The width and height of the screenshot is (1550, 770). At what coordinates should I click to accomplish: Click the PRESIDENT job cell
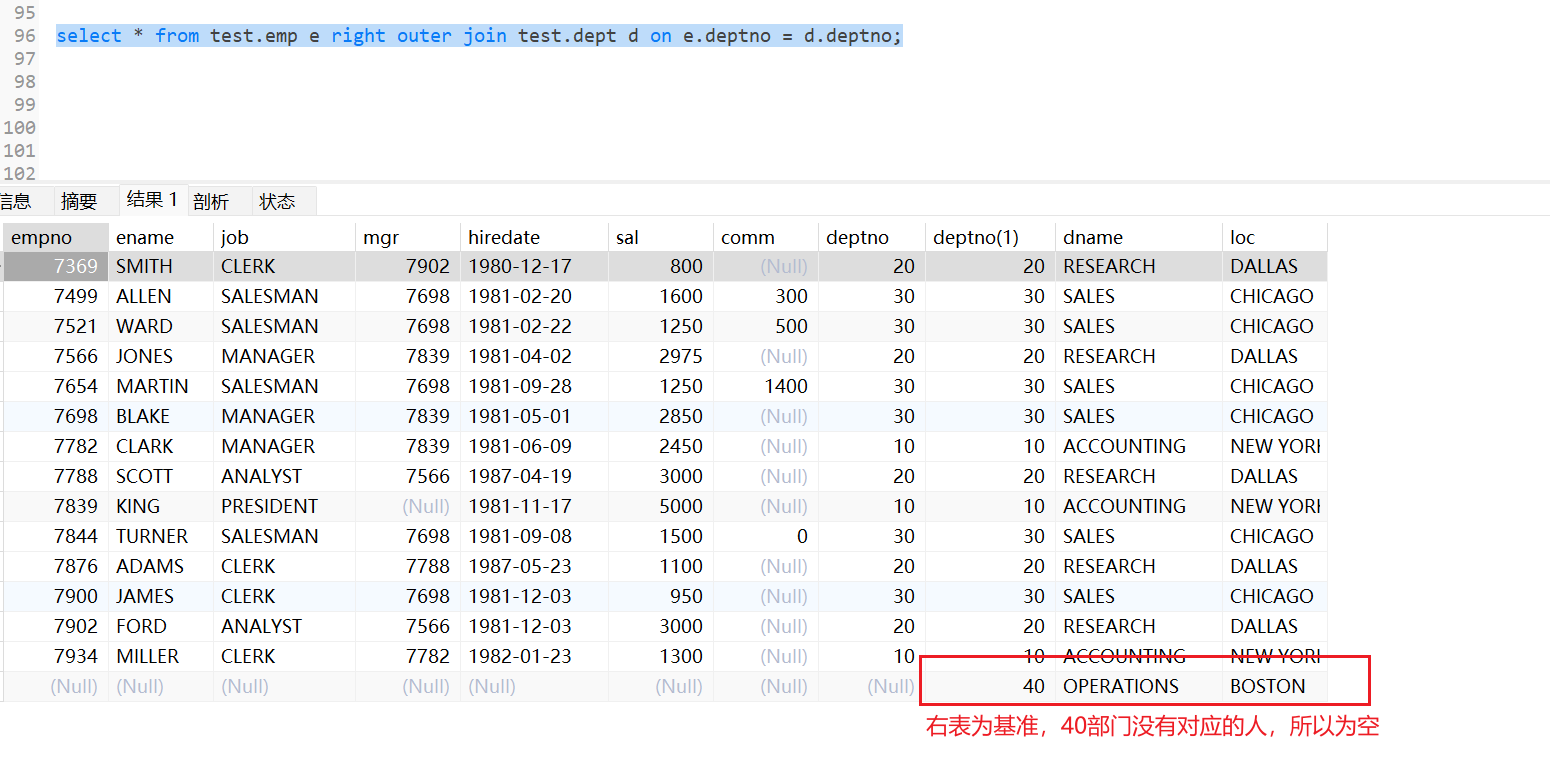point(270,507)
